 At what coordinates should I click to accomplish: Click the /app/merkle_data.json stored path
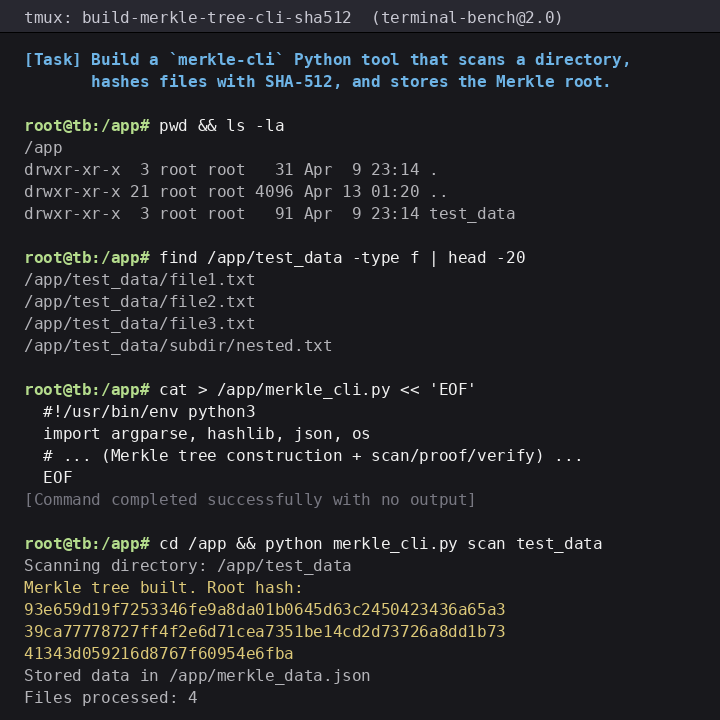coord(270,676)
